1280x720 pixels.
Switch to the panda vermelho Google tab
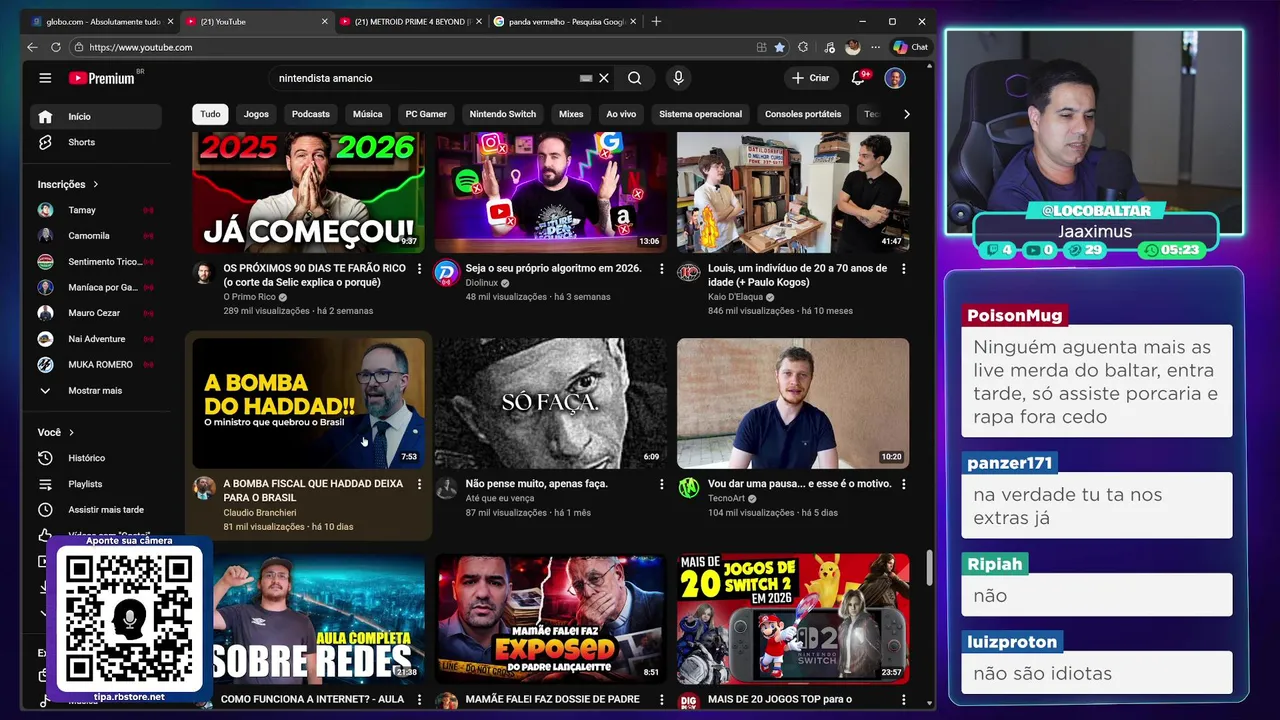(563, 21)
